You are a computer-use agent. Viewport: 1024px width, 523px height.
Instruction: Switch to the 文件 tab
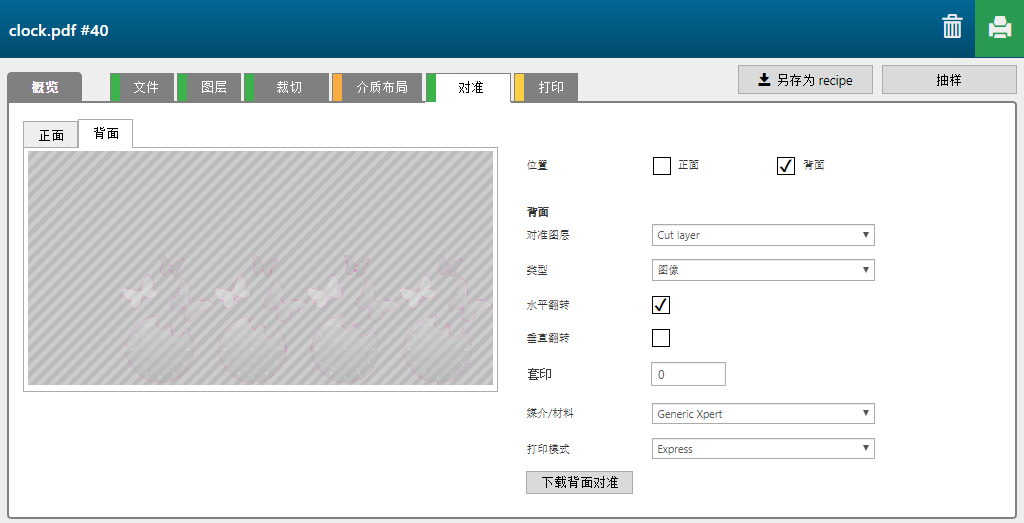pos(146,88)
